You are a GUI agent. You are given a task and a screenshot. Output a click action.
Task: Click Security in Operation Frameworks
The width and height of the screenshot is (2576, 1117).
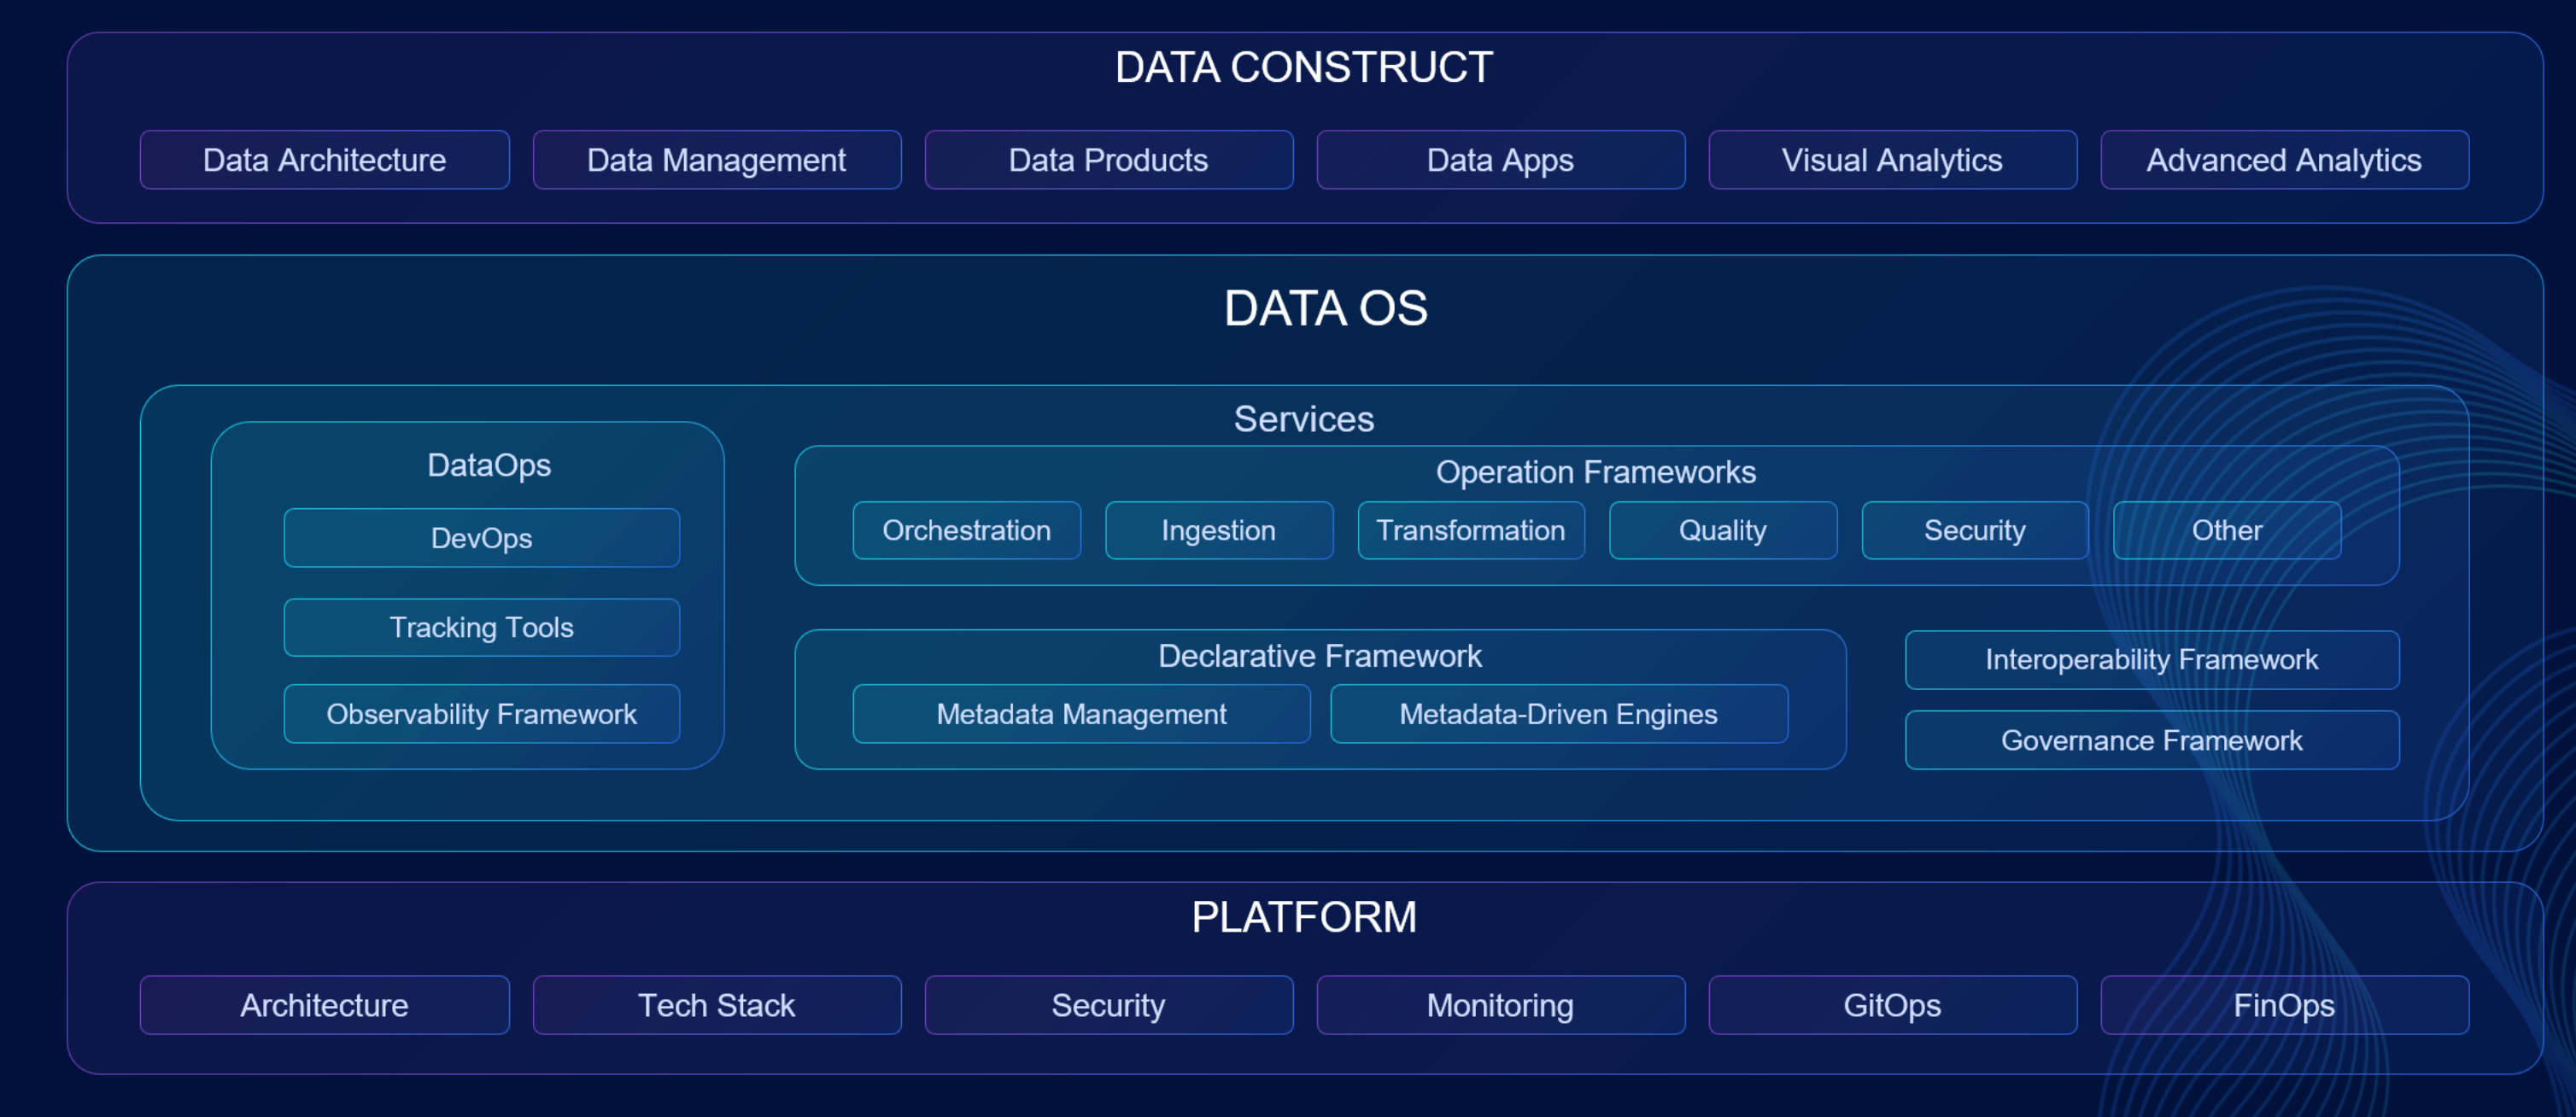point(1974,530)
